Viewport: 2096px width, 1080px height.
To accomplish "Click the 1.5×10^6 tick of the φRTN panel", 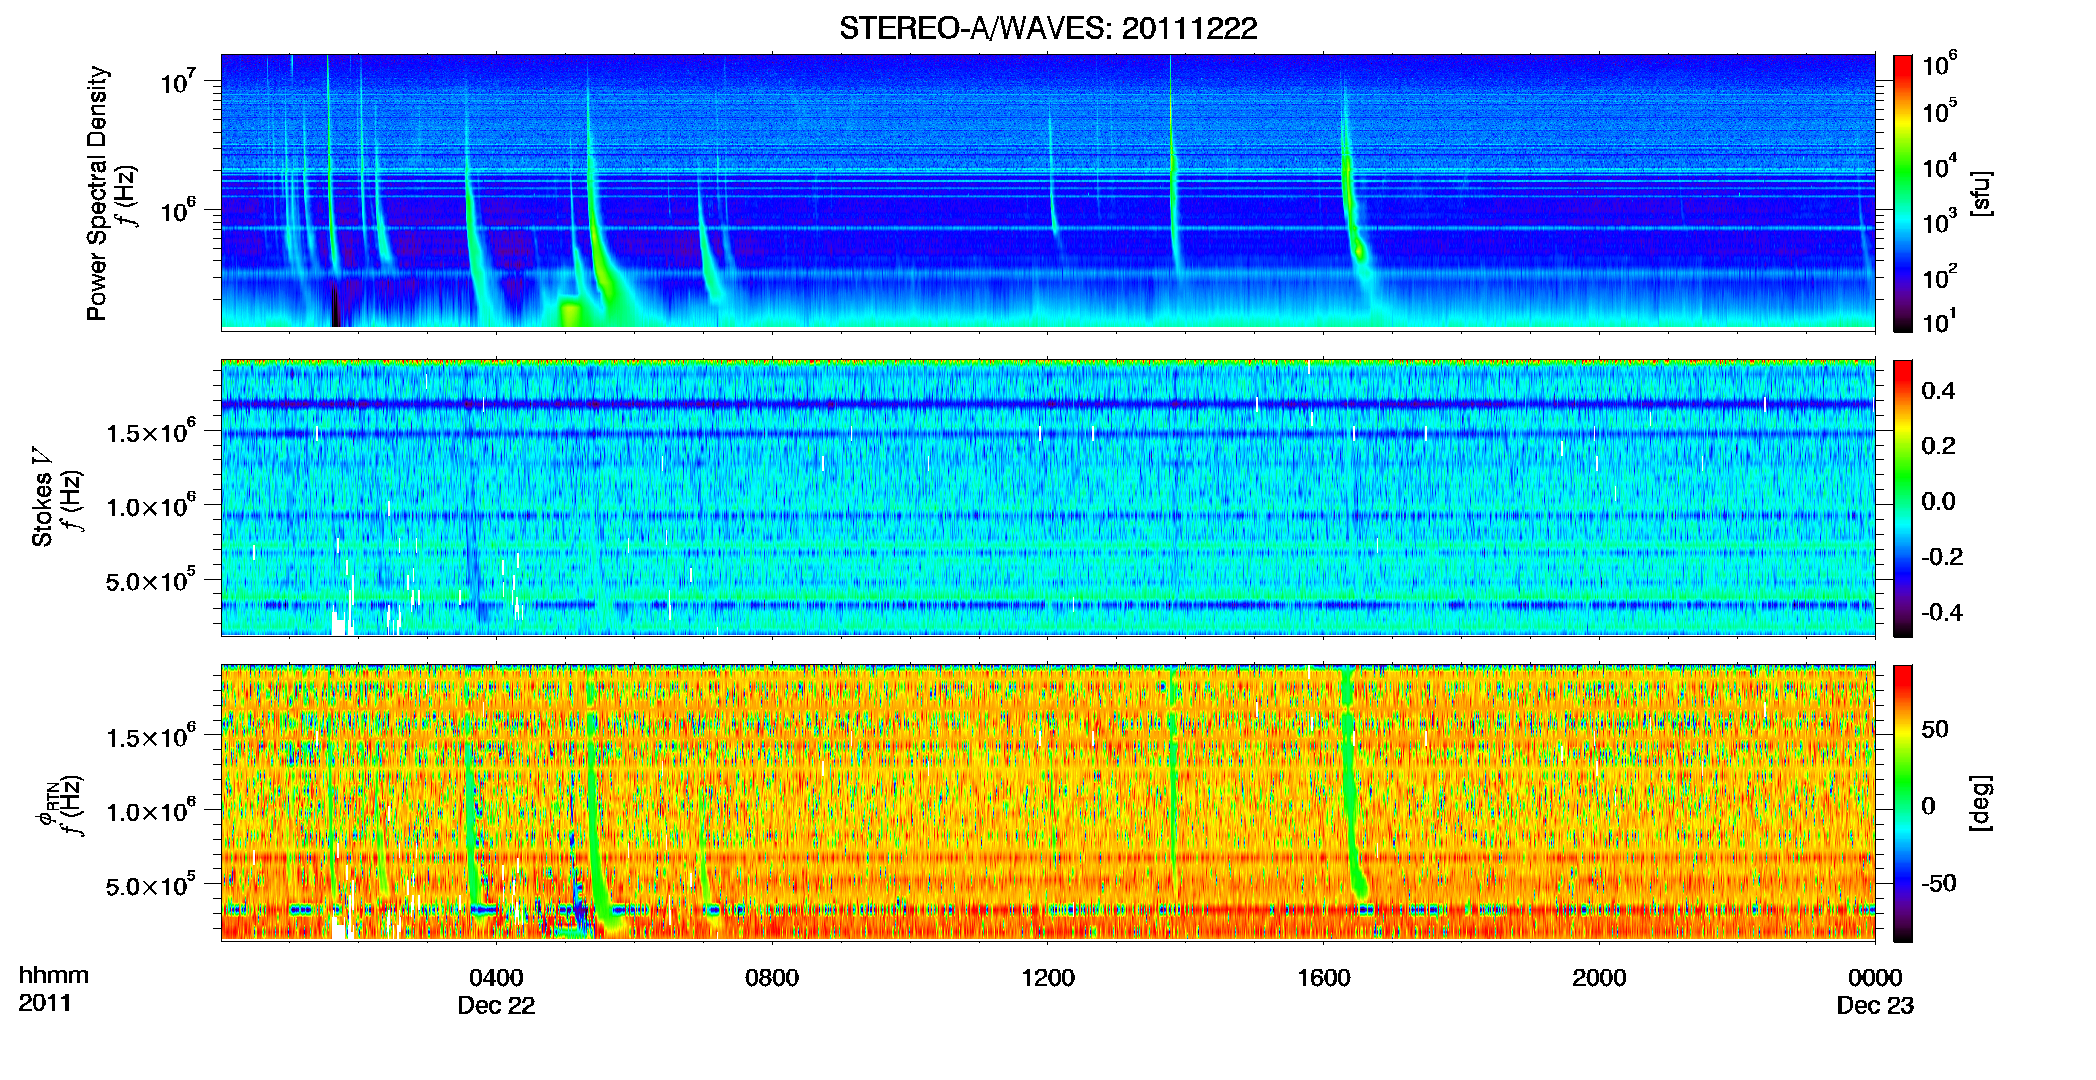I will (151, 737).
